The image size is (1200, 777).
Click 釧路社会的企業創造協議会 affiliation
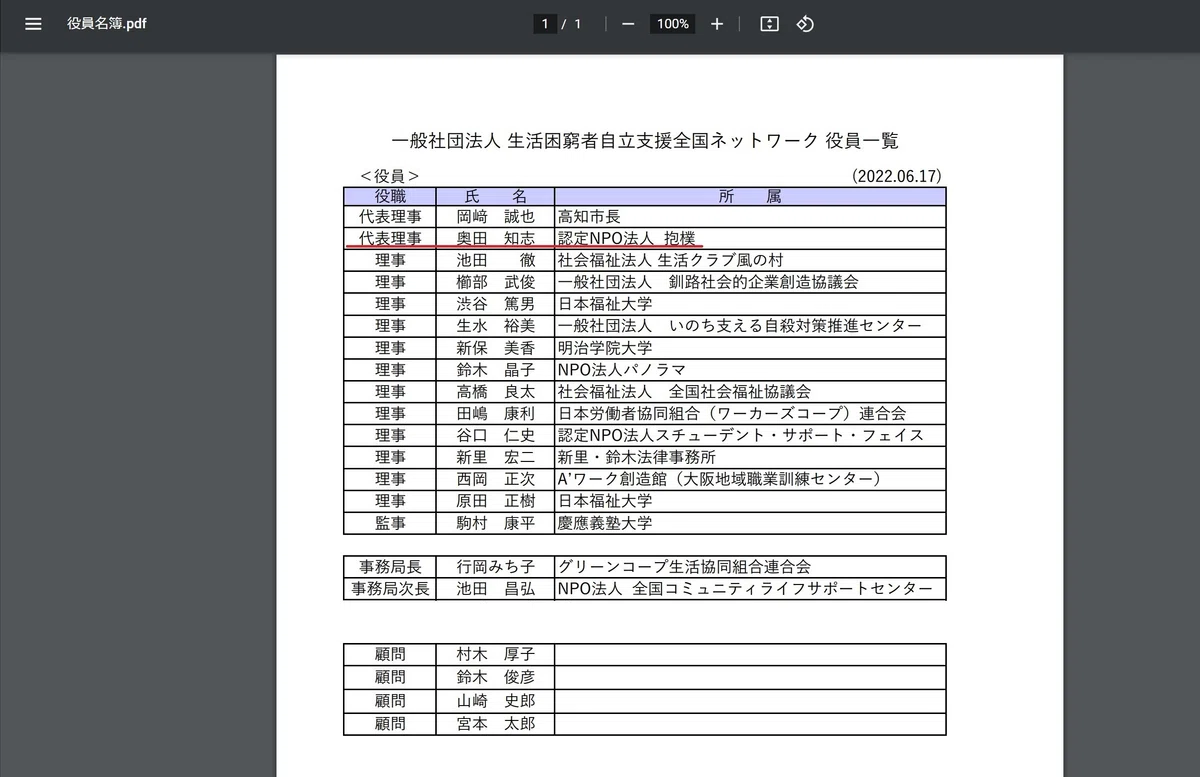[764, 282]
